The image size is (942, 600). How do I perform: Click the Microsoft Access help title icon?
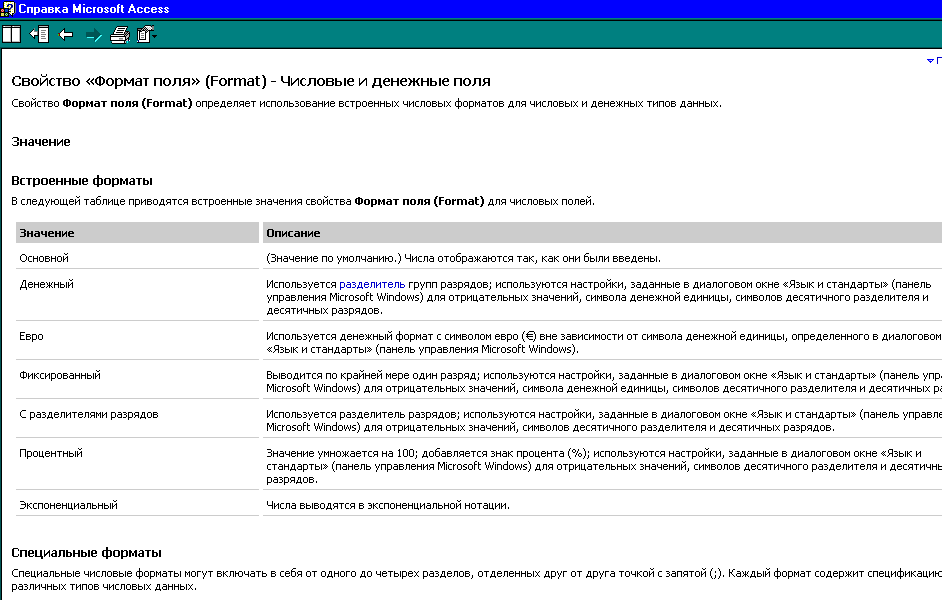8,8
